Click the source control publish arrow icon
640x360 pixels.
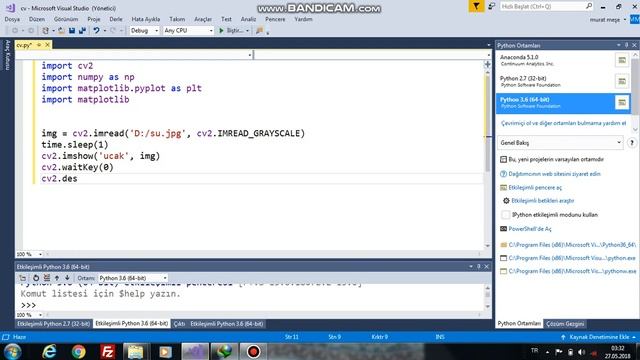(x=563, y=337)
